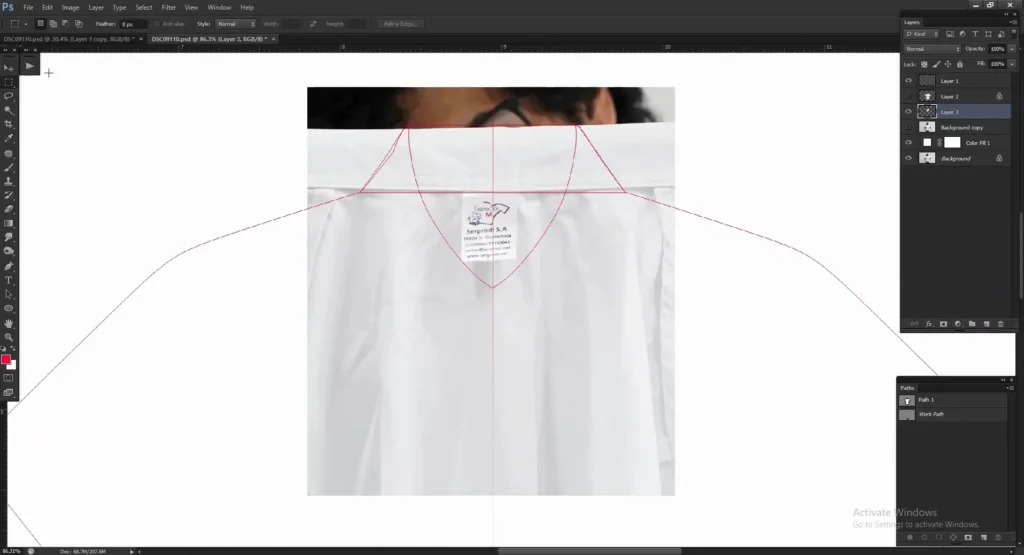
Task: Select the Horizontal Type tool
Action: coord(9,280)
